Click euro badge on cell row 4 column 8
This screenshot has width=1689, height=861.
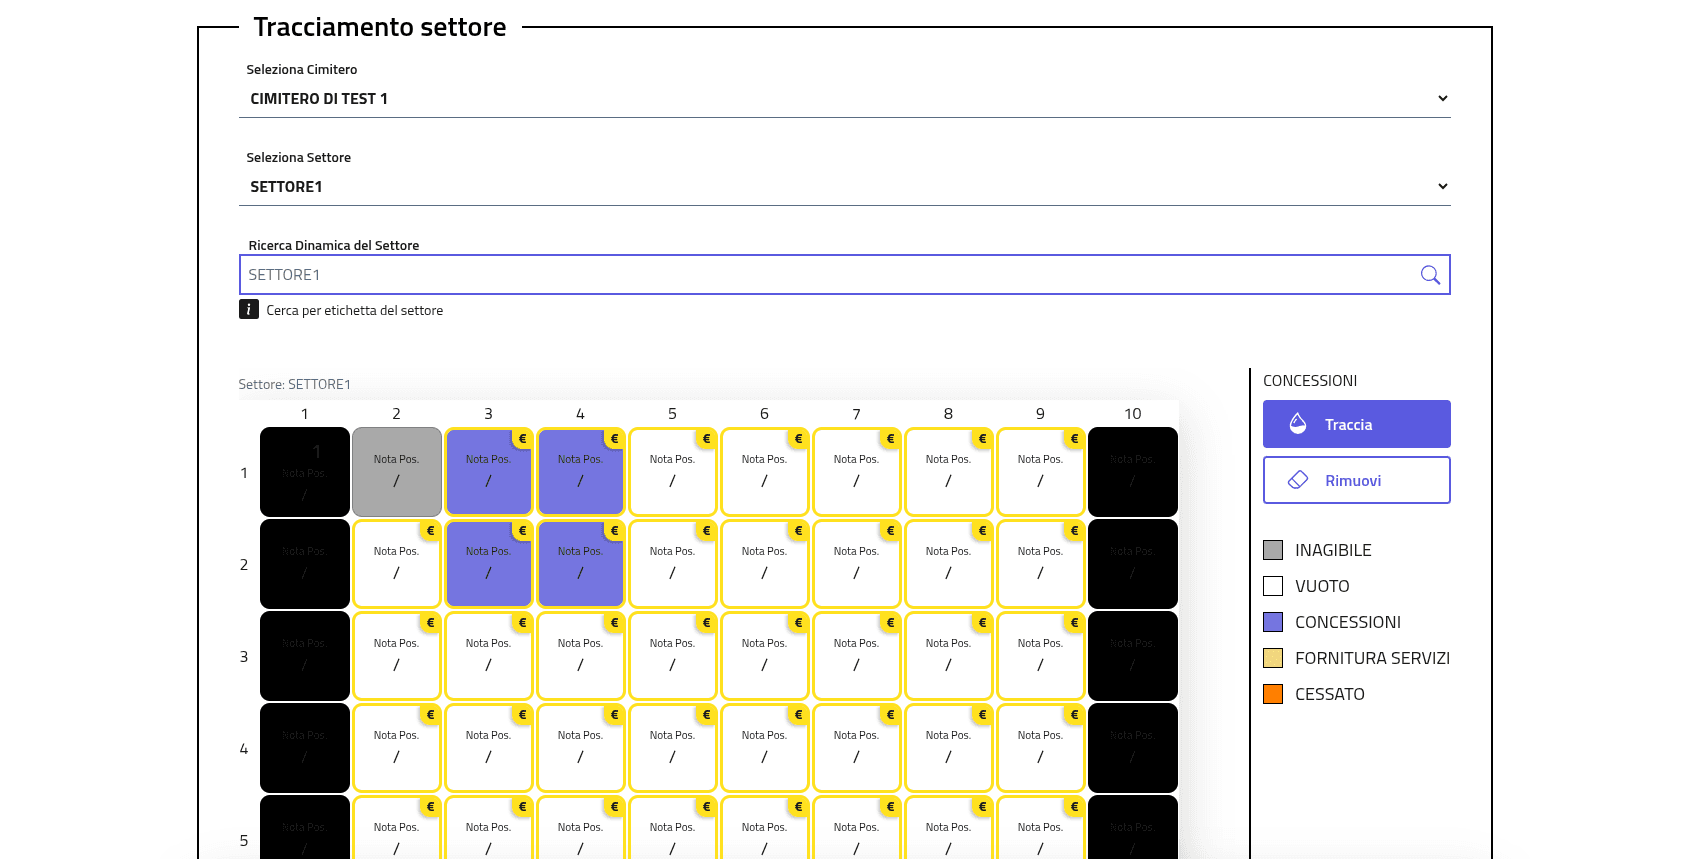[982, 714]
